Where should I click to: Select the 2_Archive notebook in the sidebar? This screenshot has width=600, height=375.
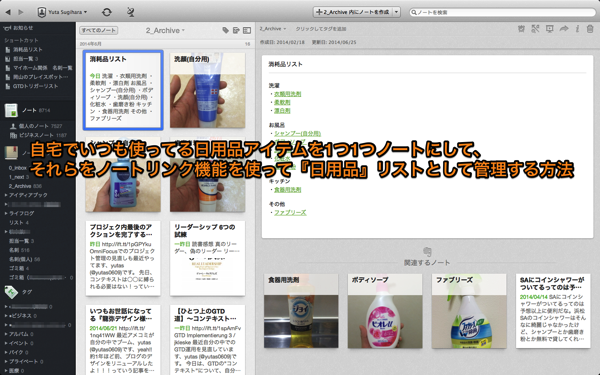click(25, 186)
